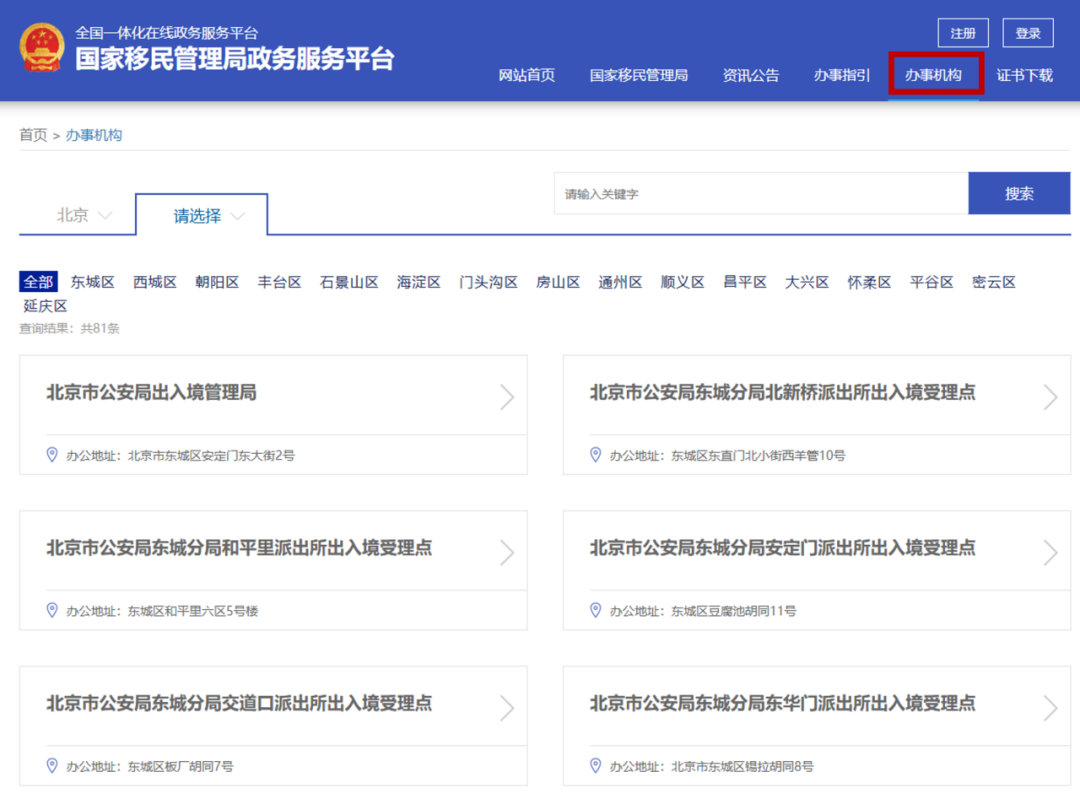Open 北京市公安局东城分局北新桥派出所出入境受理点 title
Viewport: 1080px width, 799px height.
[782, 393]
